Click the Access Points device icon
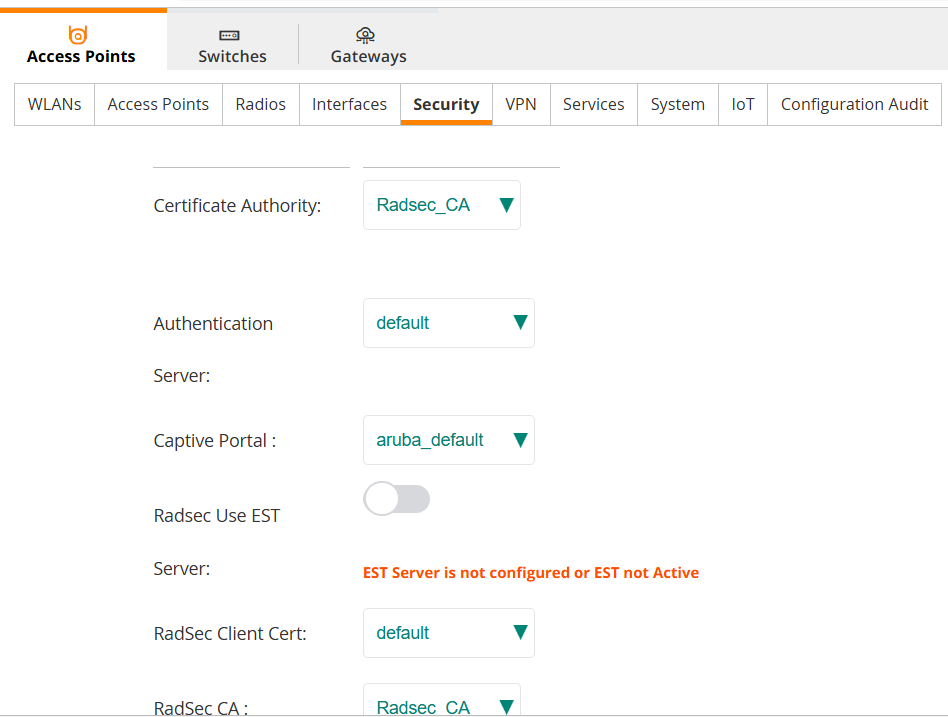This screenshot has height=717, width=948. click(x=78, y=34)
